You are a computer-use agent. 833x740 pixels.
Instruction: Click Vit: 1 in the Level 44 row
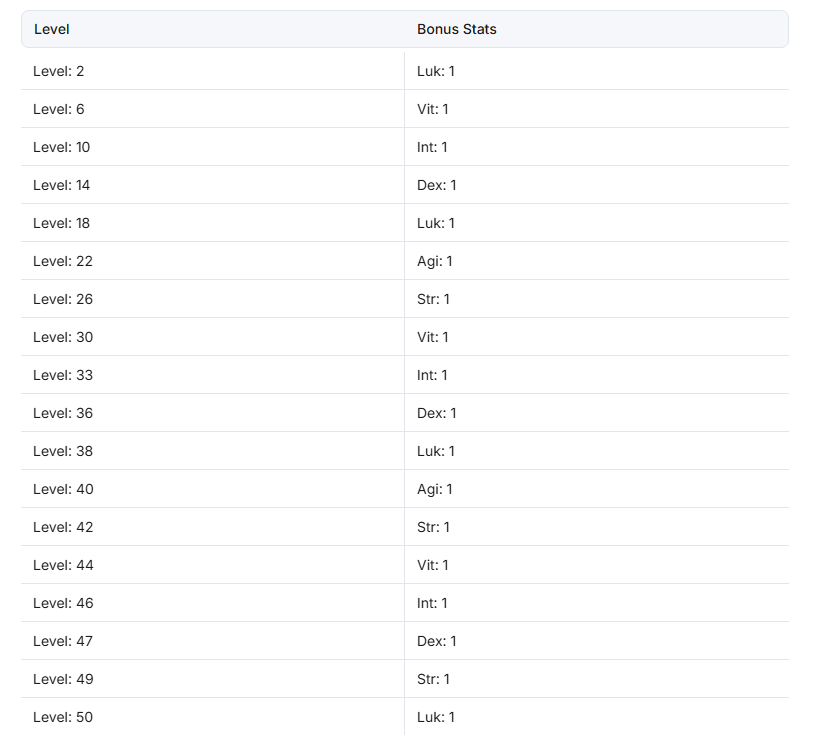(x=432, y=565)
